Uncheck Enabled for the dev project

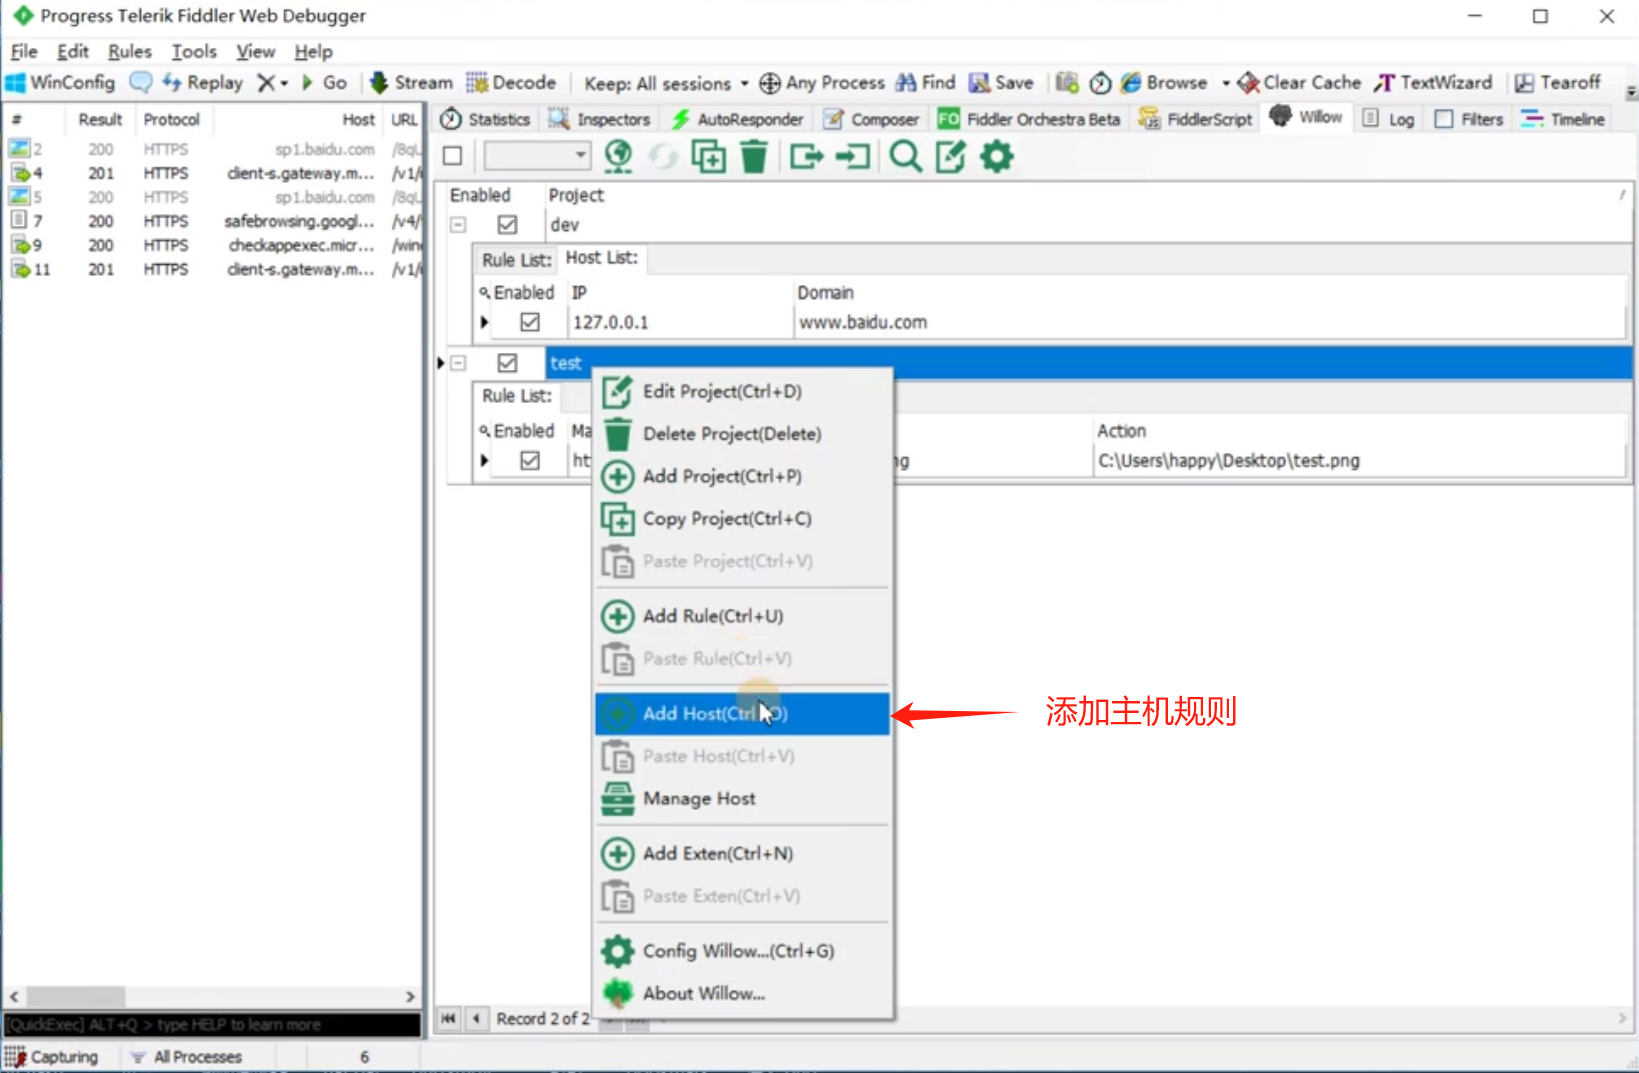point(508,225)
